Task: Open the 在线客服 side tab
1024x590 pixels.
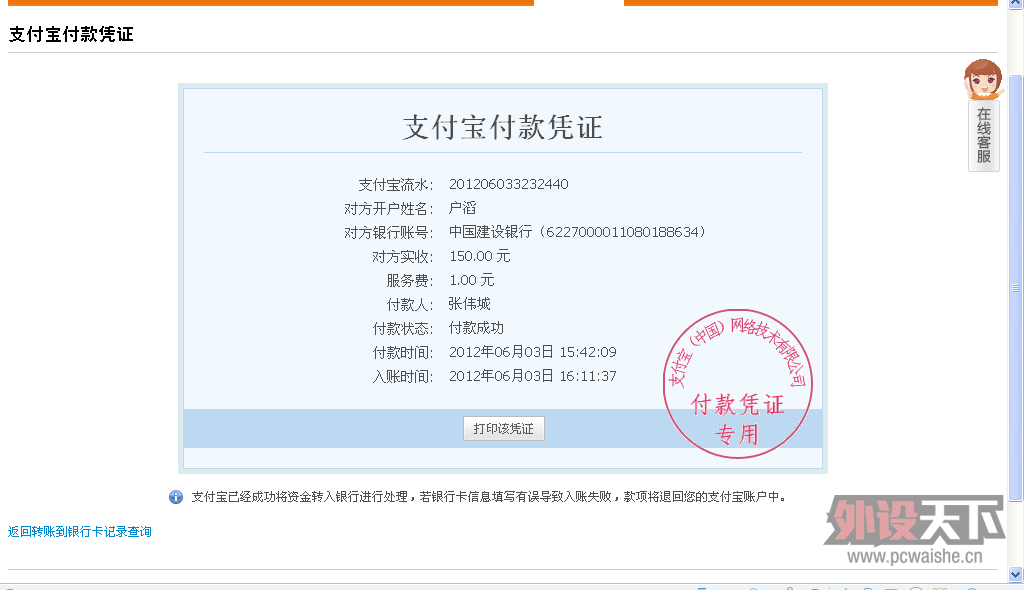Action: tap(984, 135)
